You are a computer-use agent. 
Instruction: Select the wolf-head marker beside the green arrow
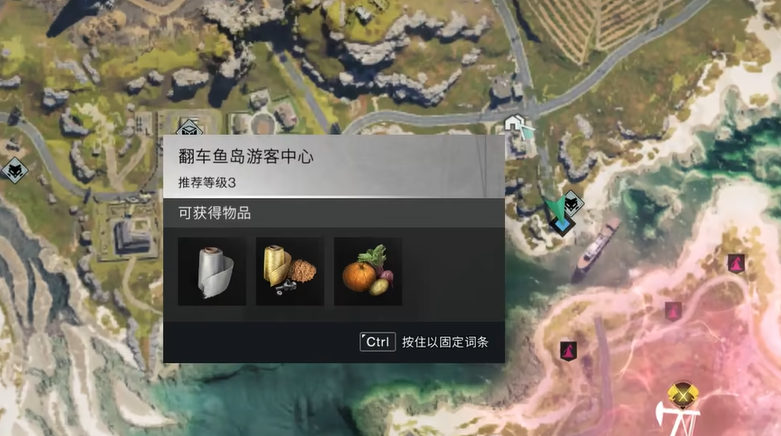pyautogui.click(x=573, y=203)
